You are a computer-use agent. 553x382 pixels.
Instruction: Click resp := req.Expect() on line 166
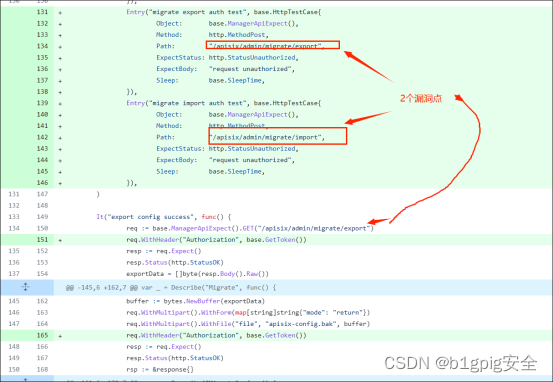(164, 346)
